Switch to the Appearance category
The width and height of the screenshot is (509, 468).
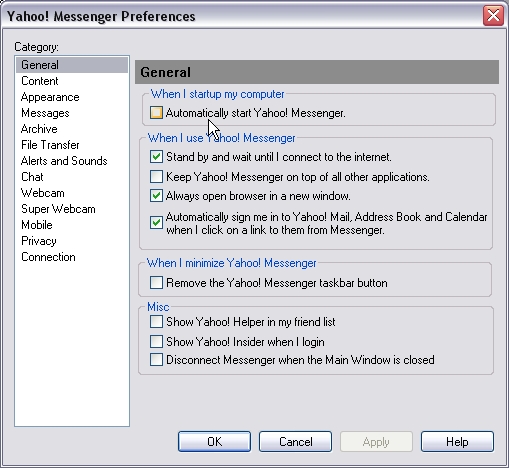pyautogui.click(x=72, y=97)
